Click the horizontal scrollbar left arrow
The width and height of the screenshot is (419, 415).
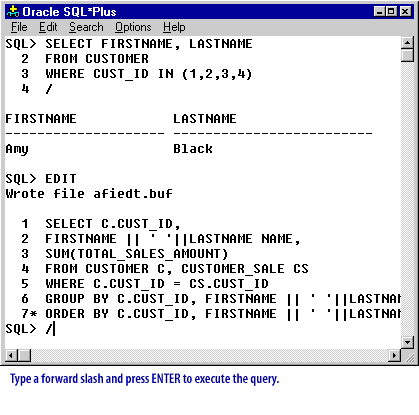[11, 355]
